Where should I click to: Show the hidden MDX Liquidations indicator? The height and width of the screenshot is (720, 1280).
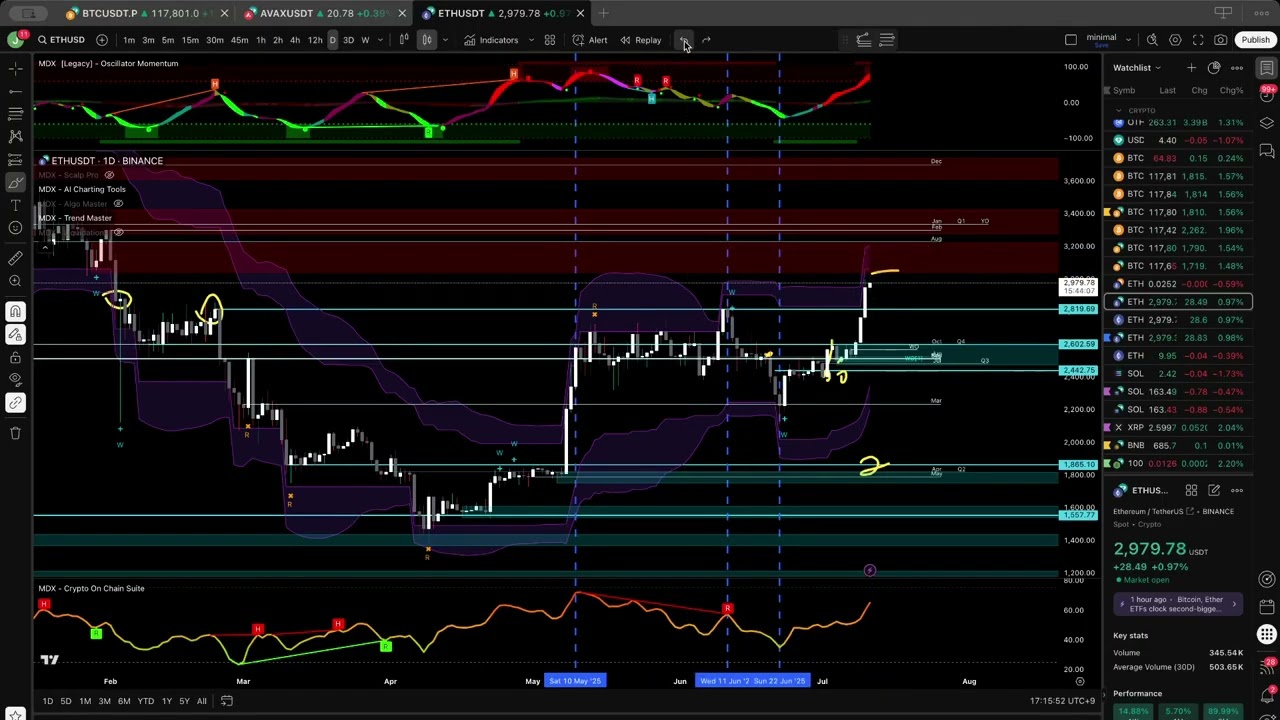[x=118, y=233]
